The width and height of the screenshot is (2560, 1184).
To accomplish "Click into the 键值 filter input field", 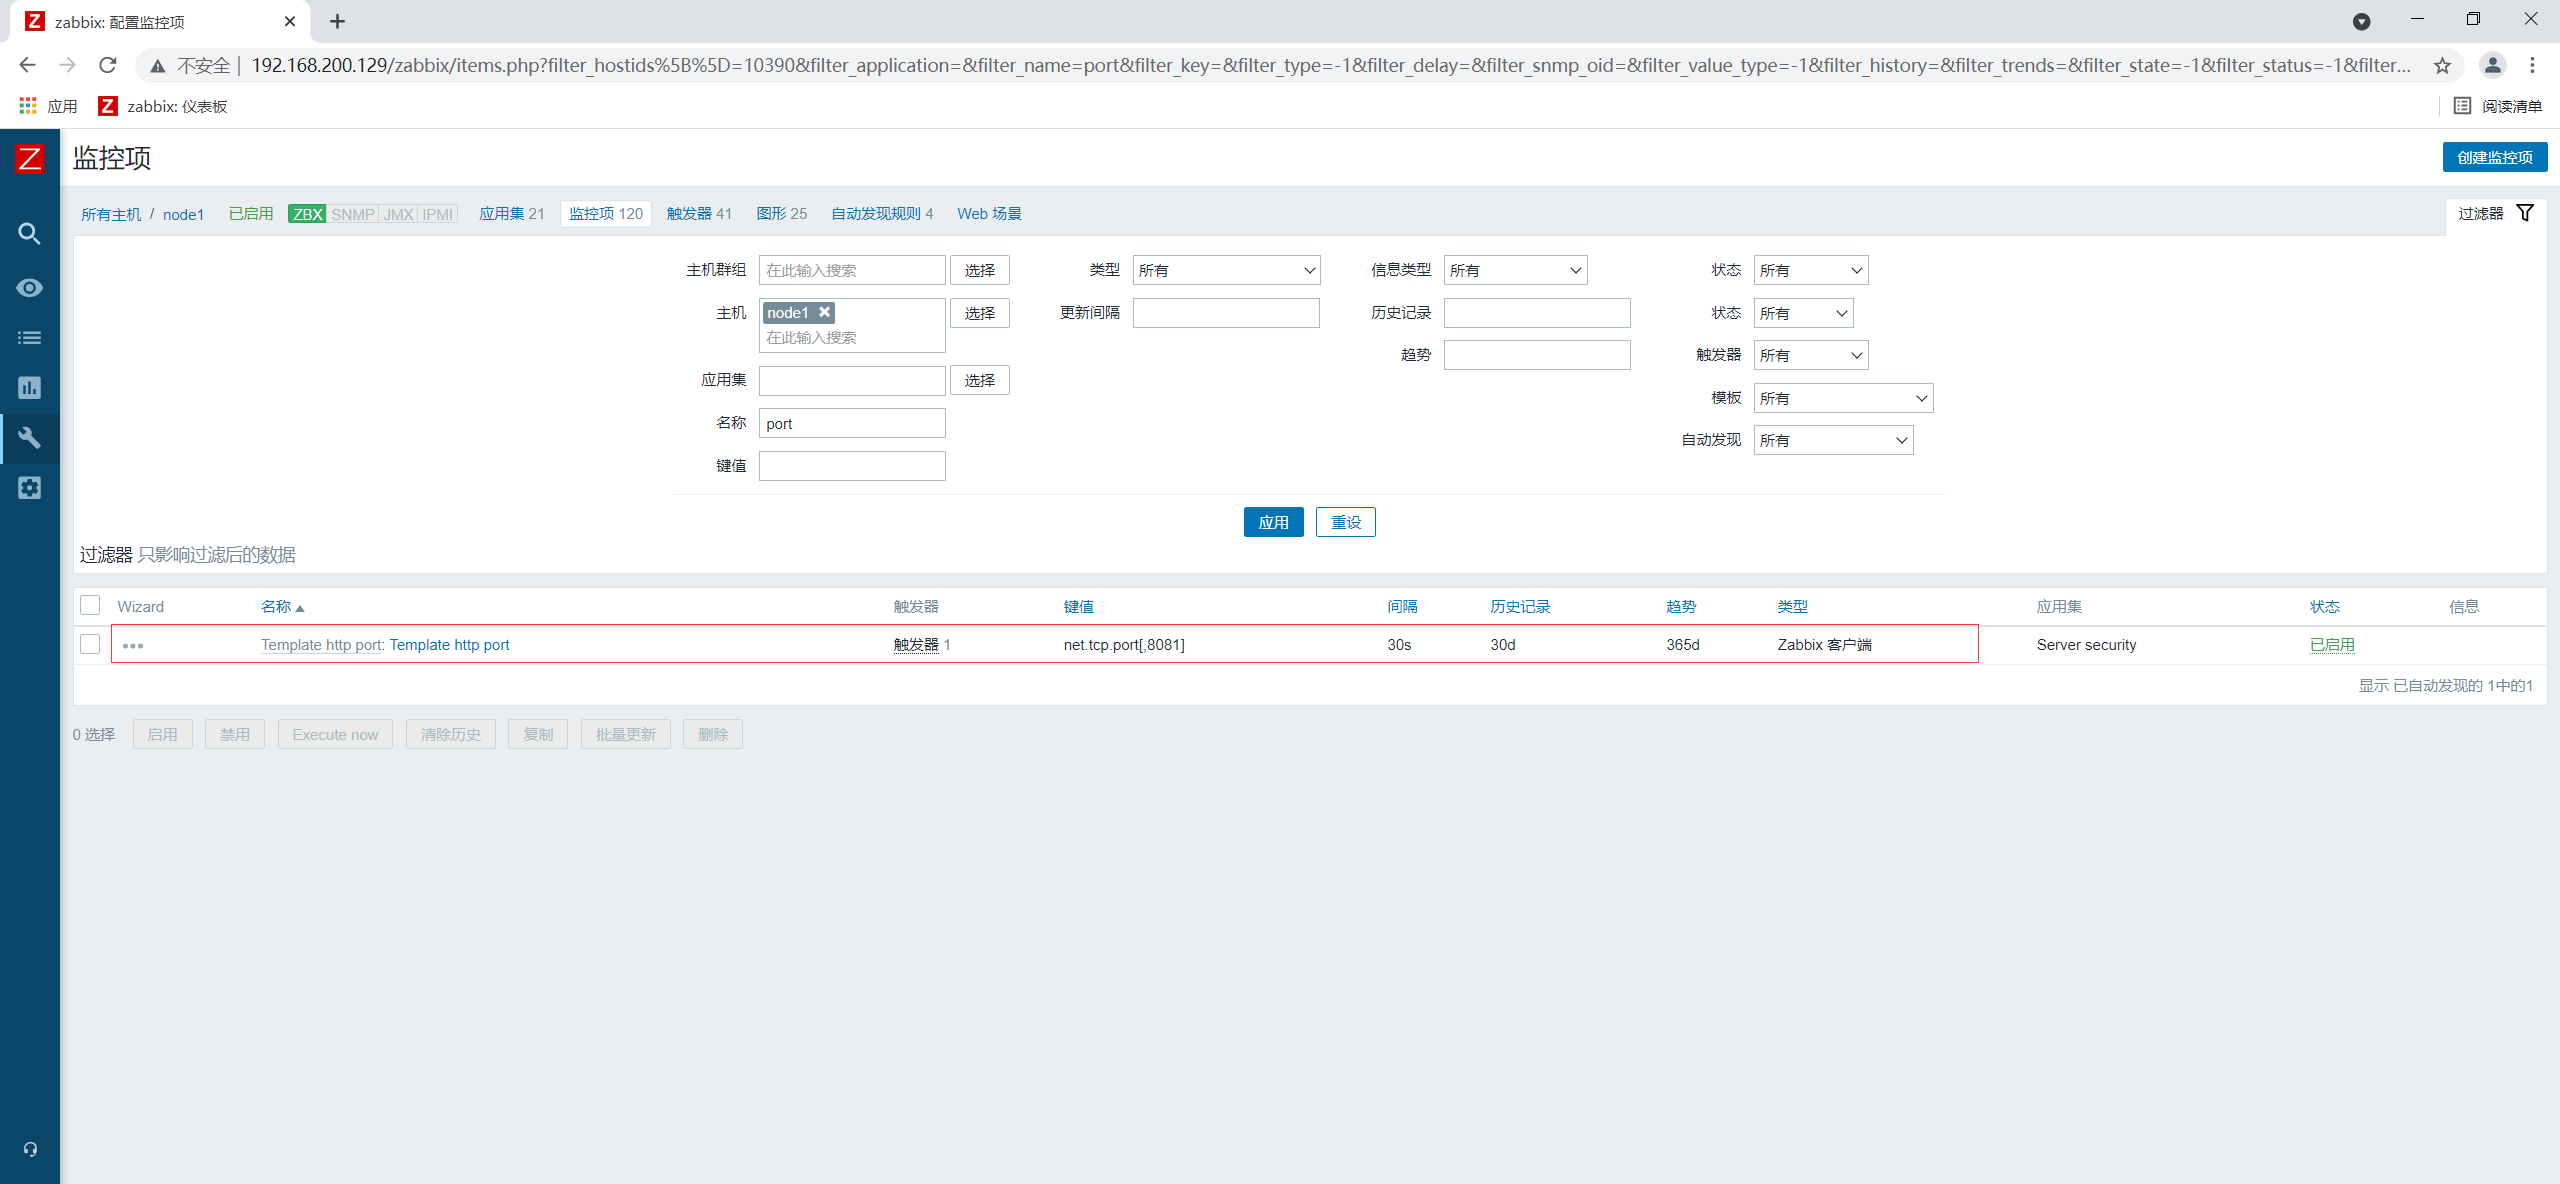I will (852, 466).
